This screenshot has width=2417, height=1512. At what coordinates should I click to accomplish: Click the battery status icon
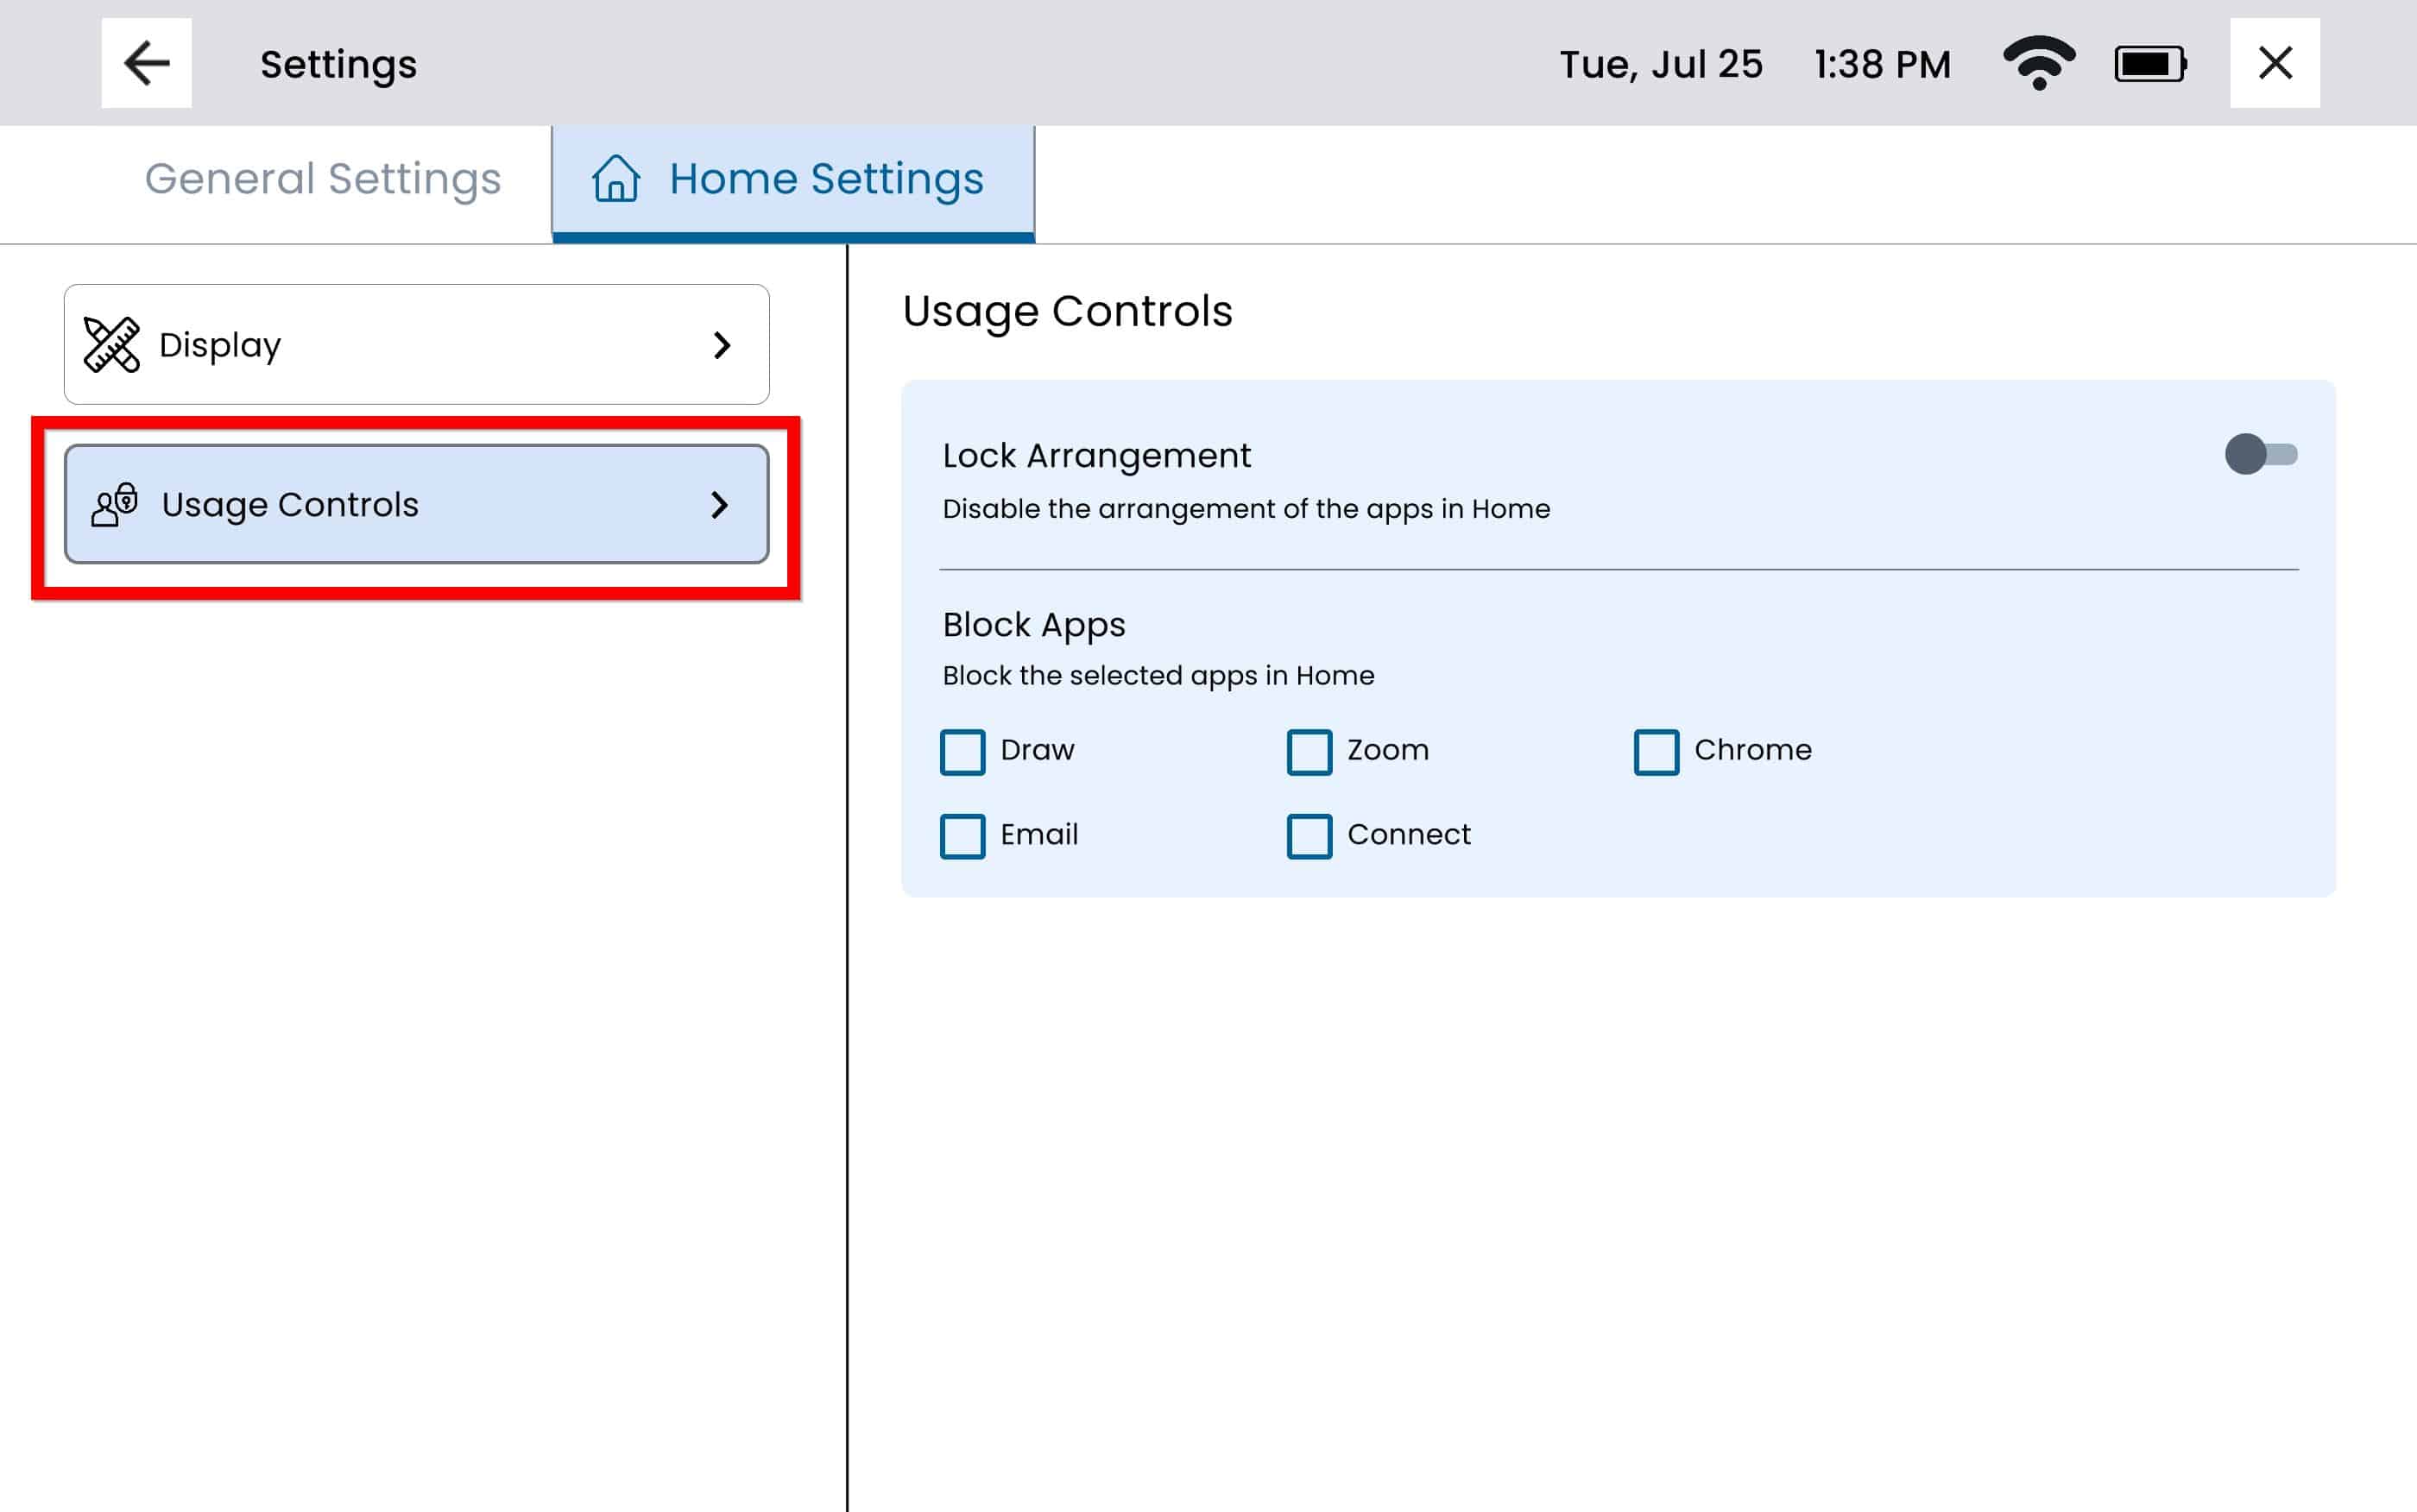pyautogui.click(x=2150, y=64)
